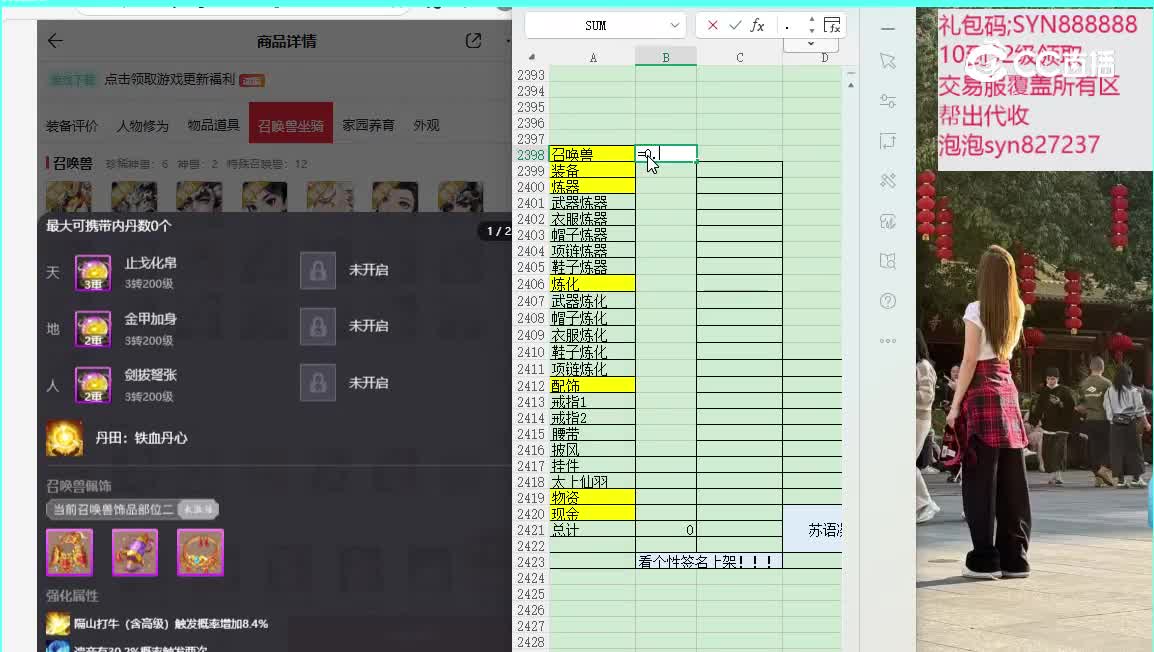Image resolution: width=1154 pixels, height=652 pixels.
Task: Switch to the 物品道具 tab
Action: coord(213,125)
